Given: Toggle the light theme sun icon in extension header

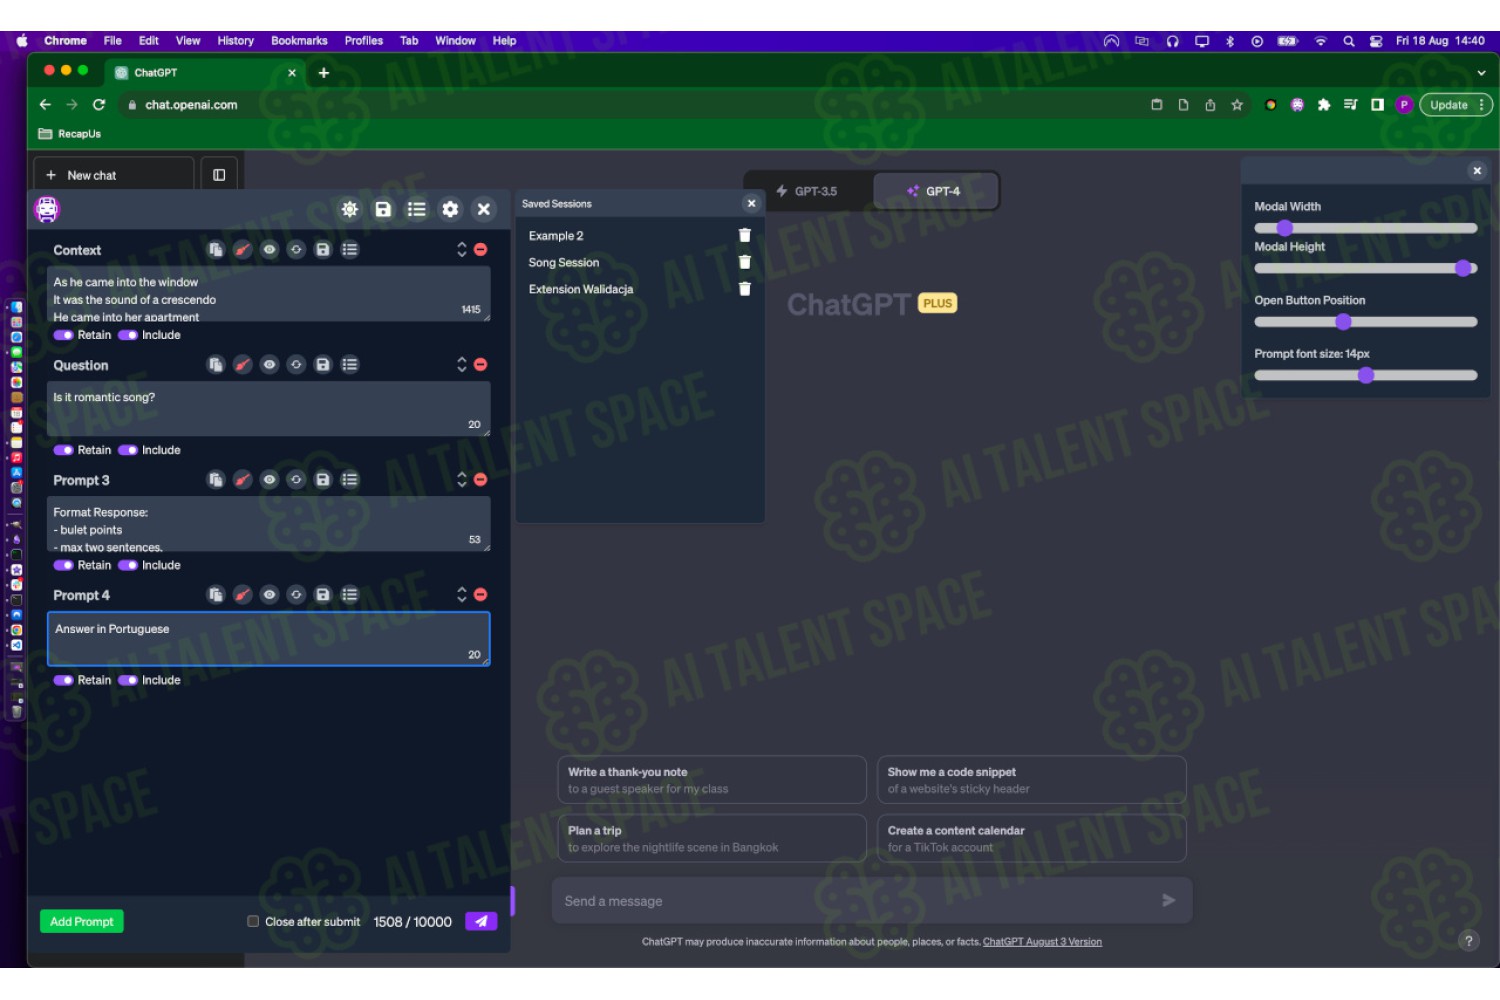Looking at the screenshot, I should 349,209.
